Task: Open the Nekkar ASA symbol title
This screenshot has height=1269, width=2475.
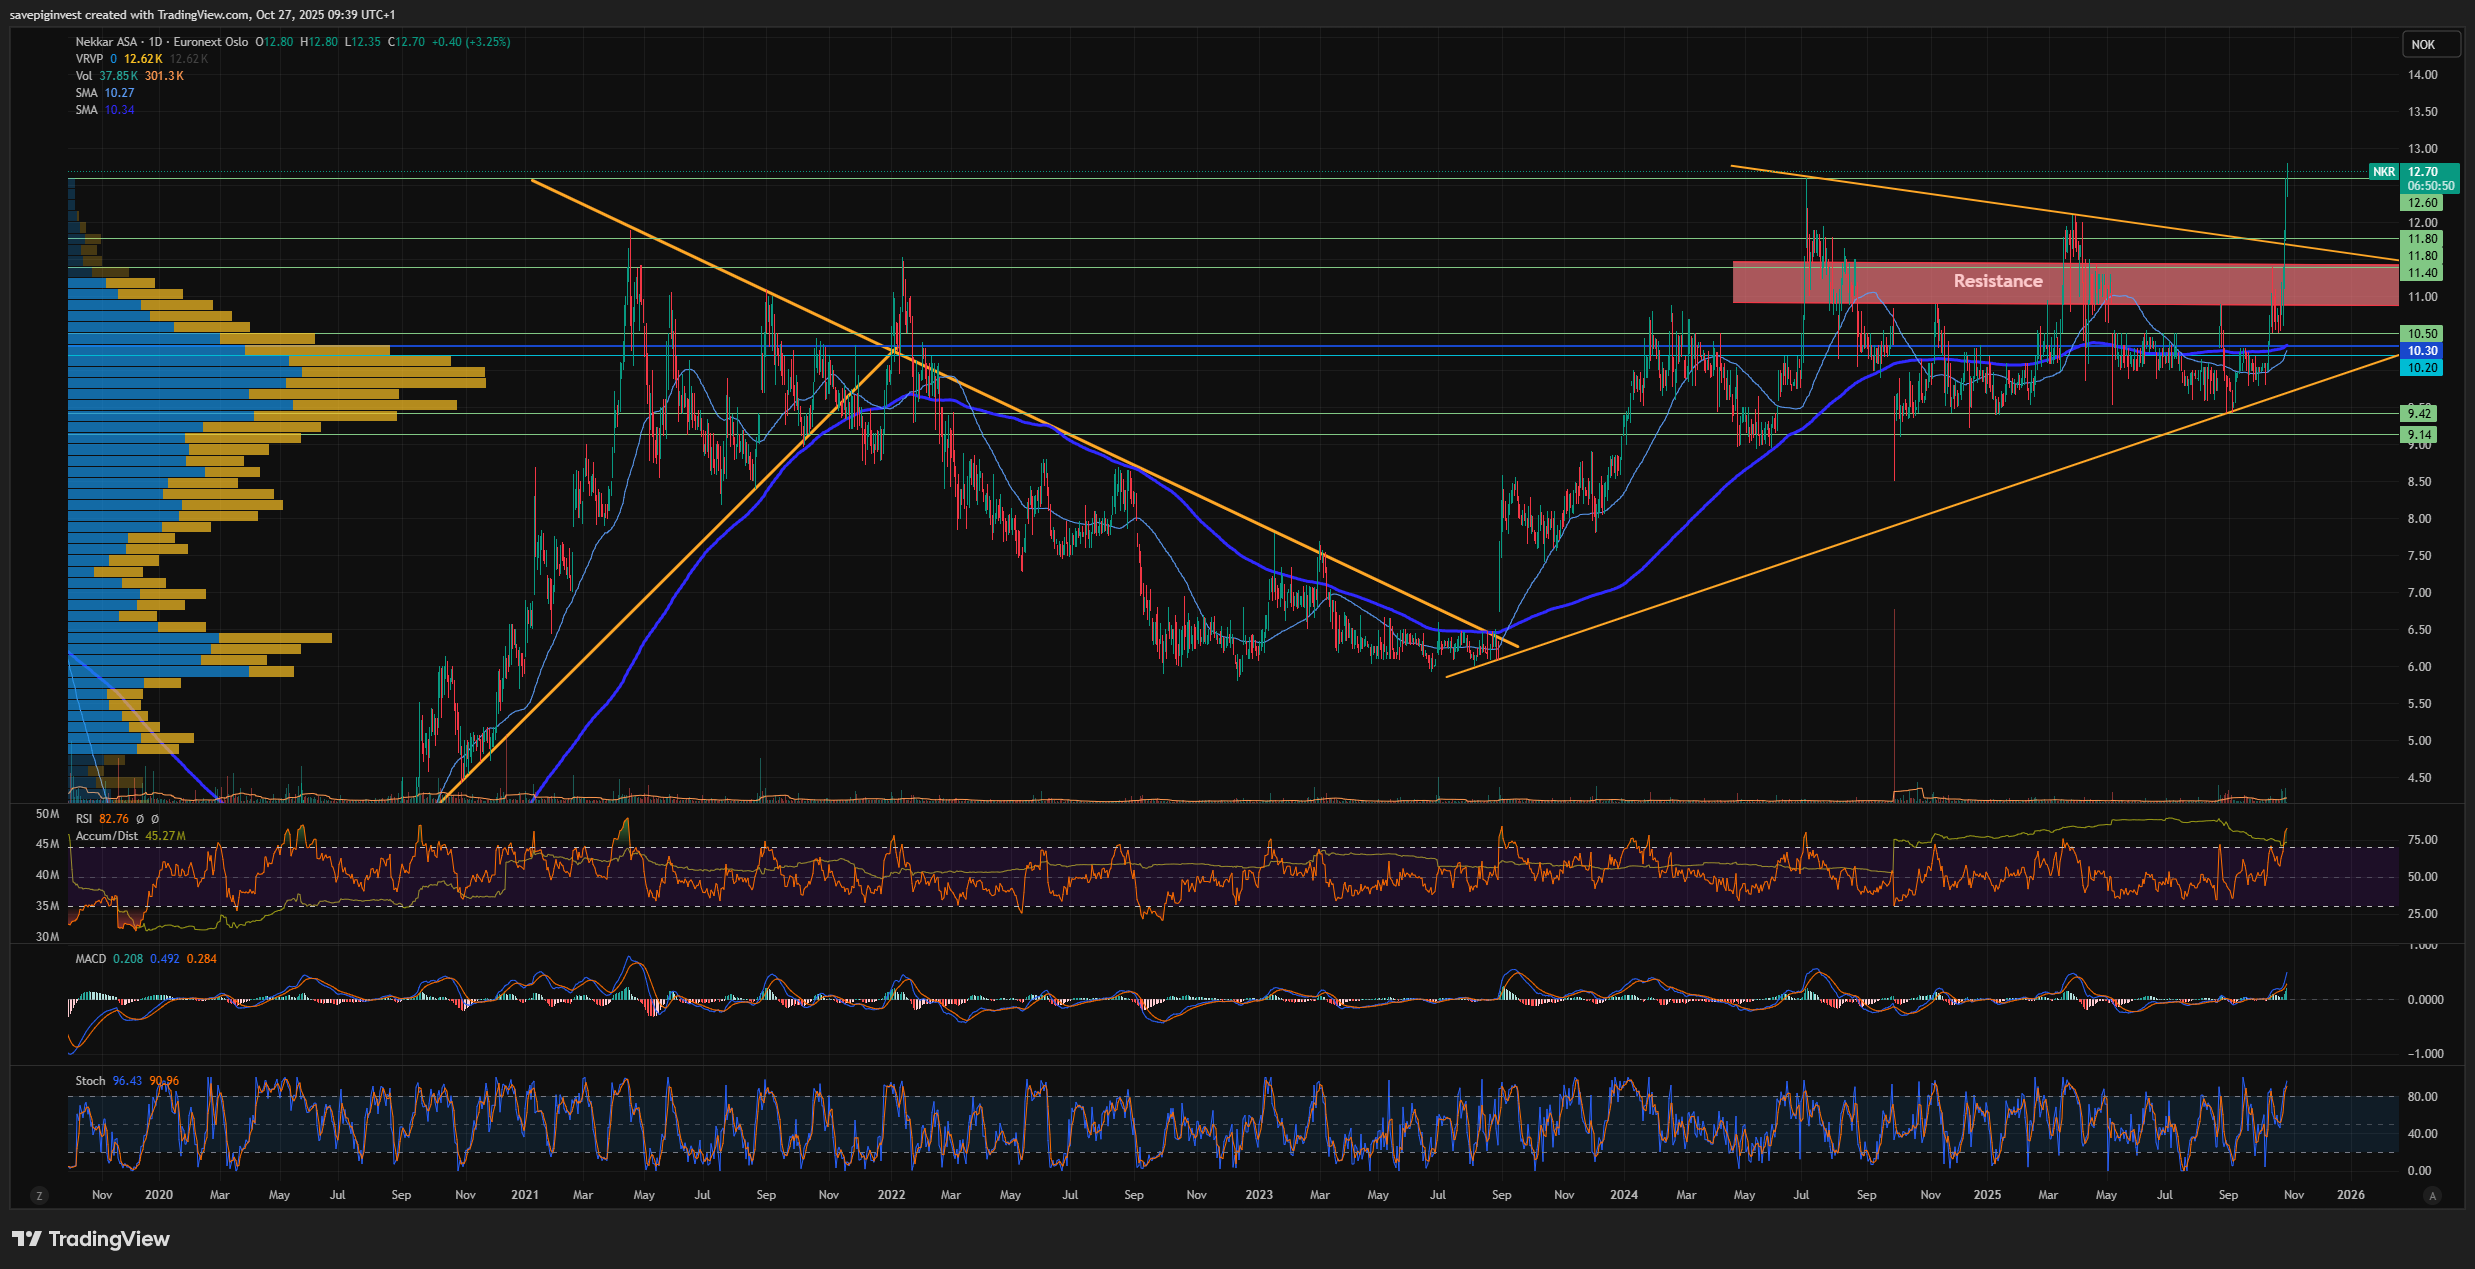Action: [107, 42]
